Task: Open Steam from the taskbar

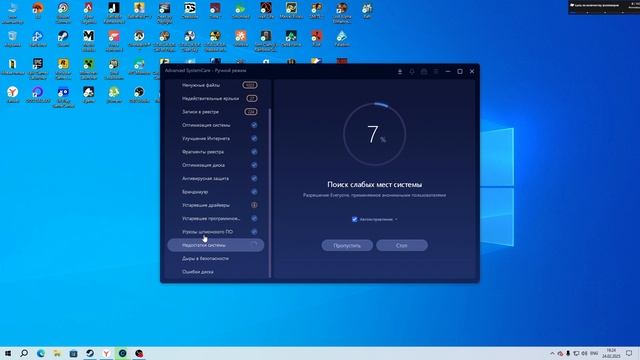Action: coord(90,353)
